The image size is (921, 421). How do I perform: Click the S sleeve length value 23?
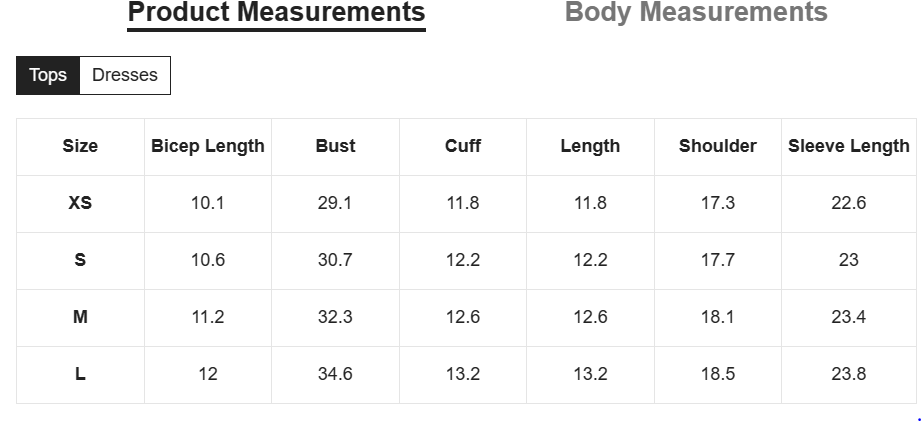click(849, 260)
